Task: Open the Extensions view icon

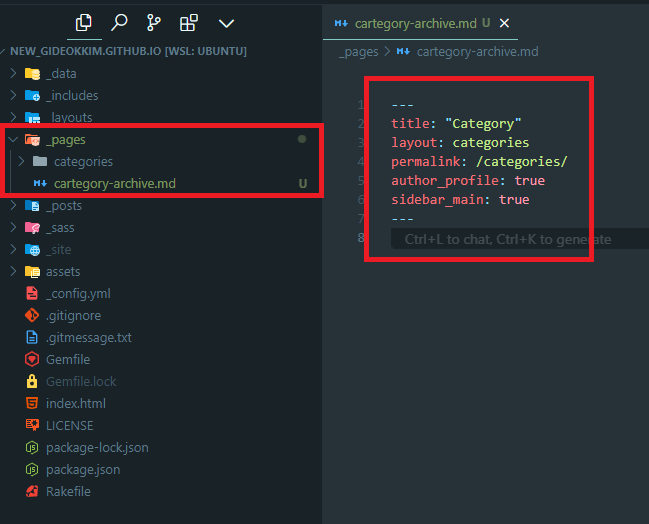Action: tap(188, 22)
